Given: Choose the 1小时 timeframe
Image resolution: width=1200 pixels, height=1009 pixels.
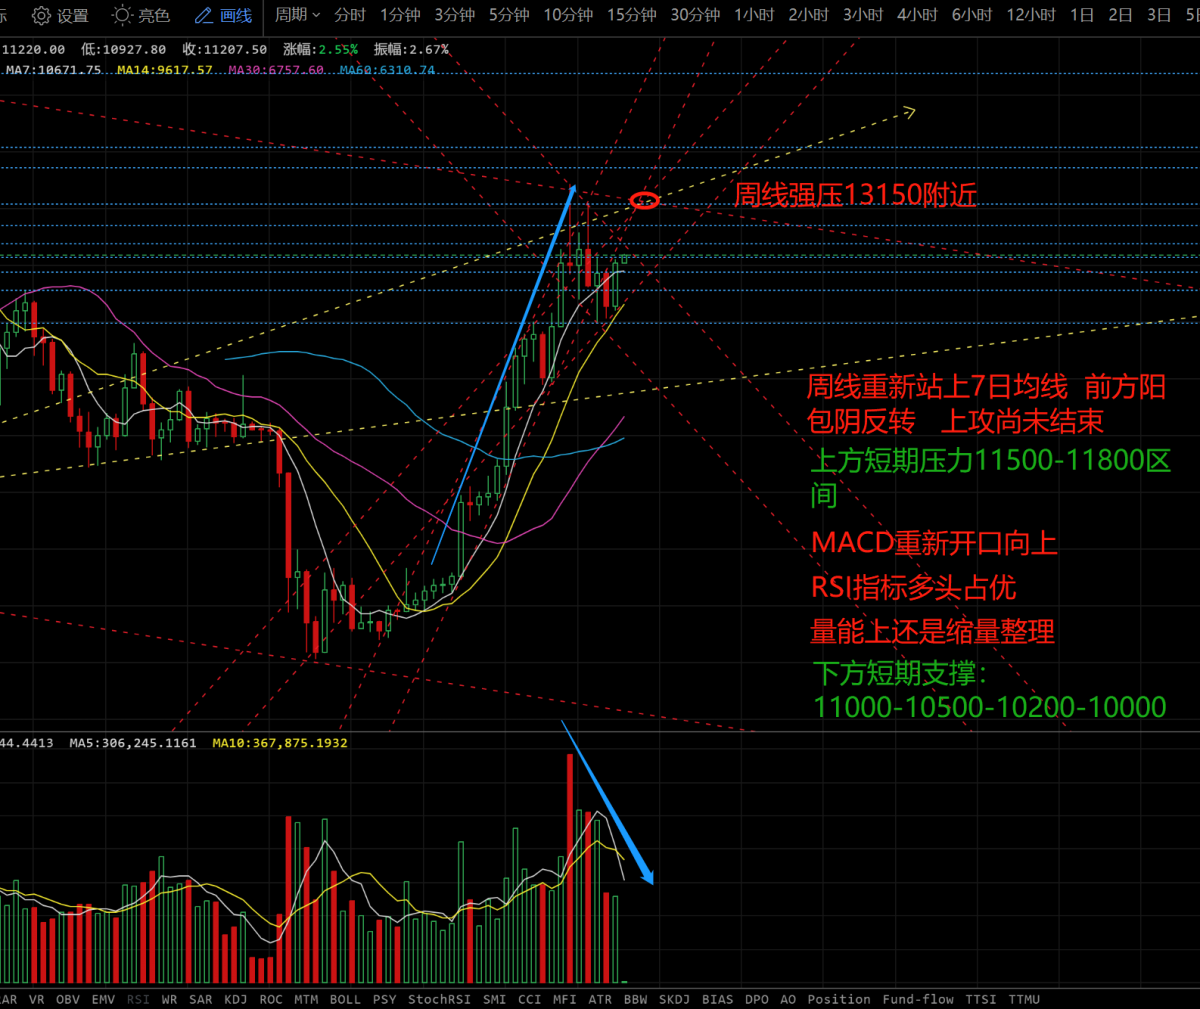Looking at the screenshot, I should click(754, 15).
